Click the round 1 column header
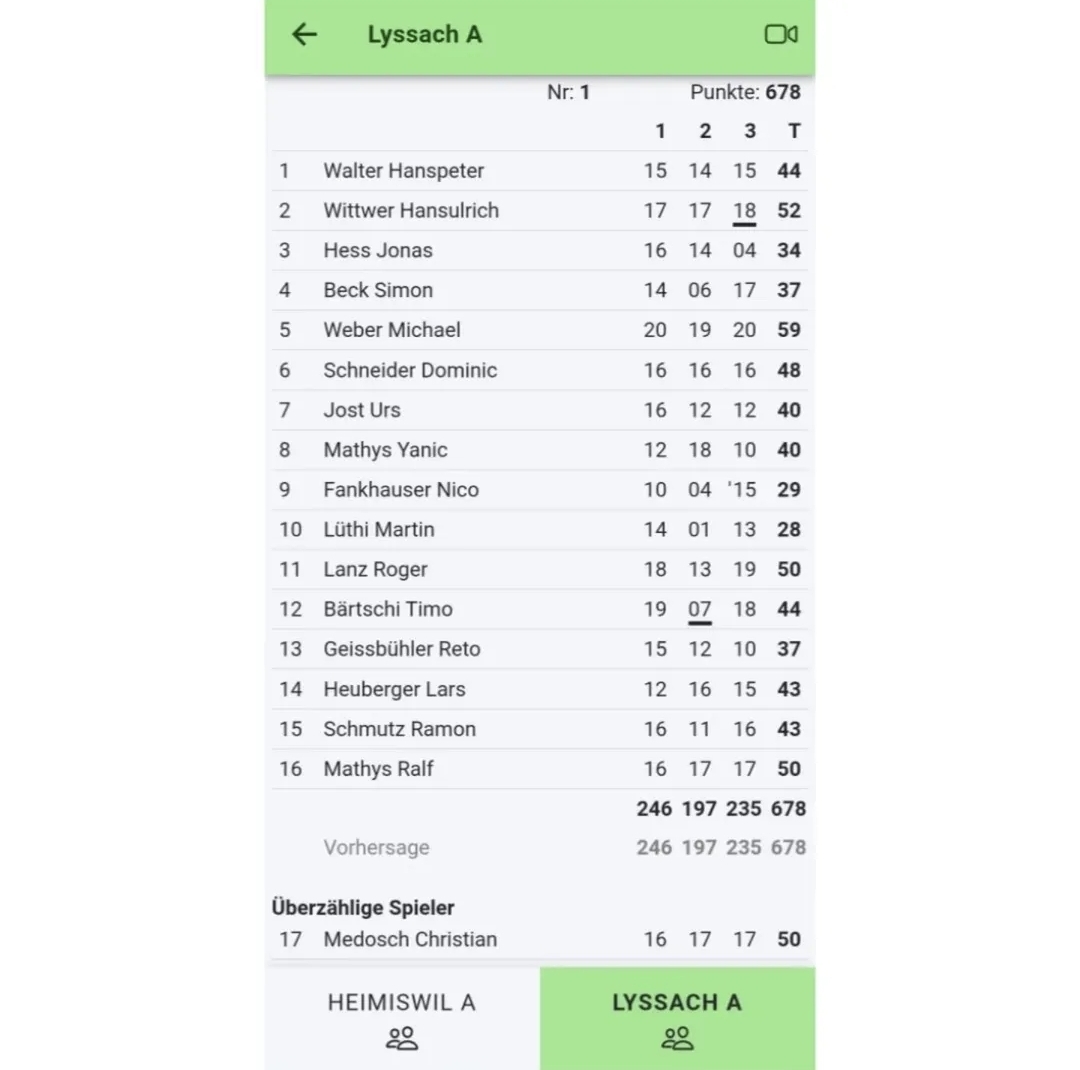Viewport: 1080px width, 1070px height. coord(660,131)
